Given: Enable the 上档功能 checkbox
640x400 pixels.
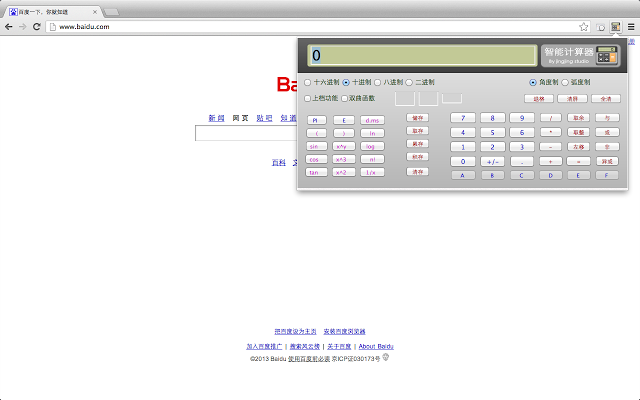Looking at the screenshot, I should pos(308,98).
